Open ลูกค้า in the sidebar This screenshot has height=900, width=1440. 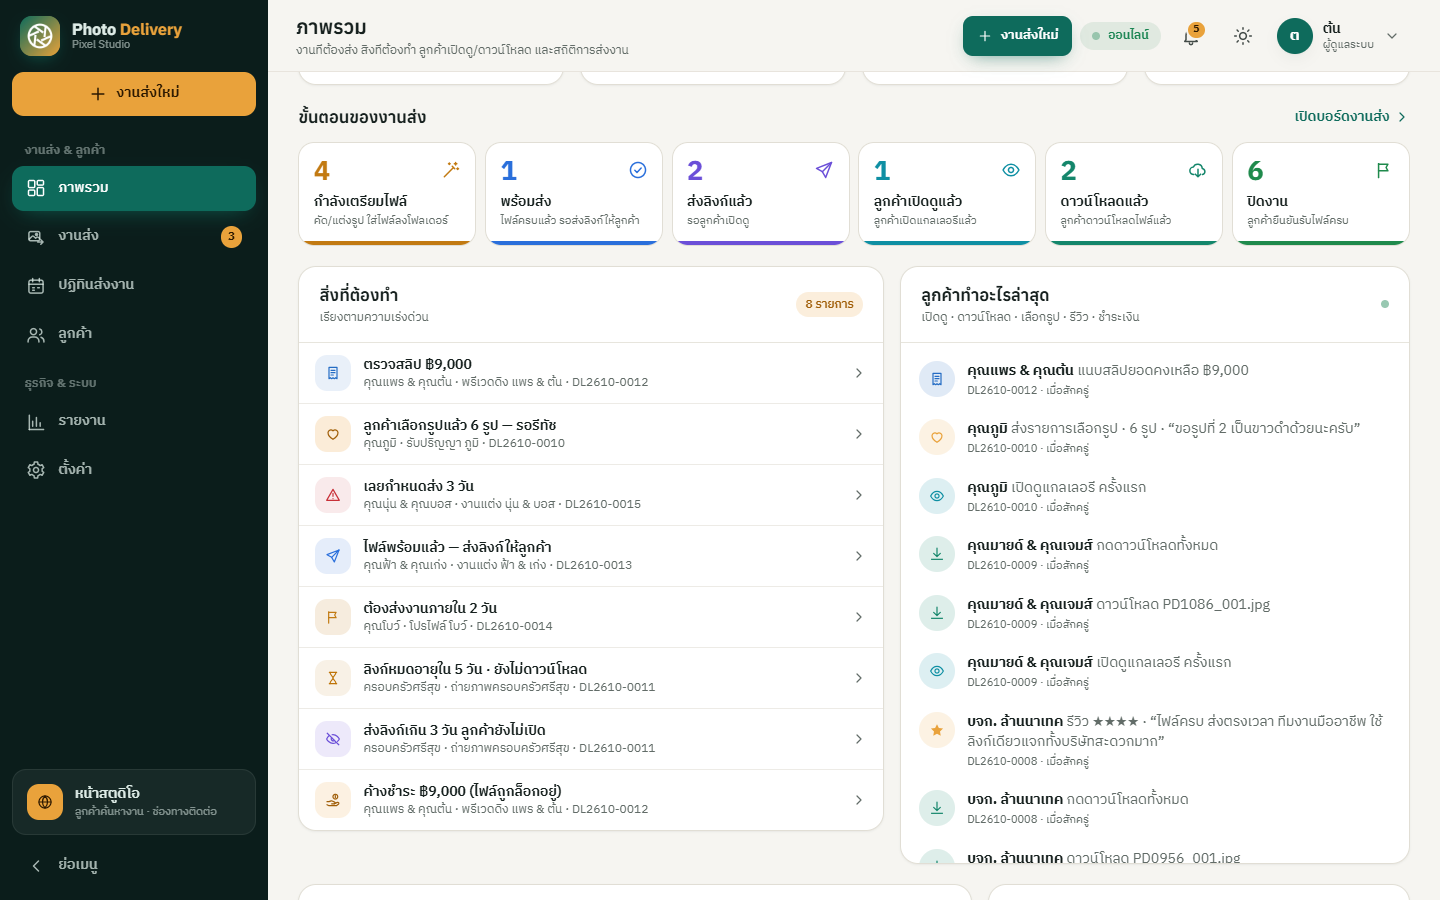(x=134, y=334)
